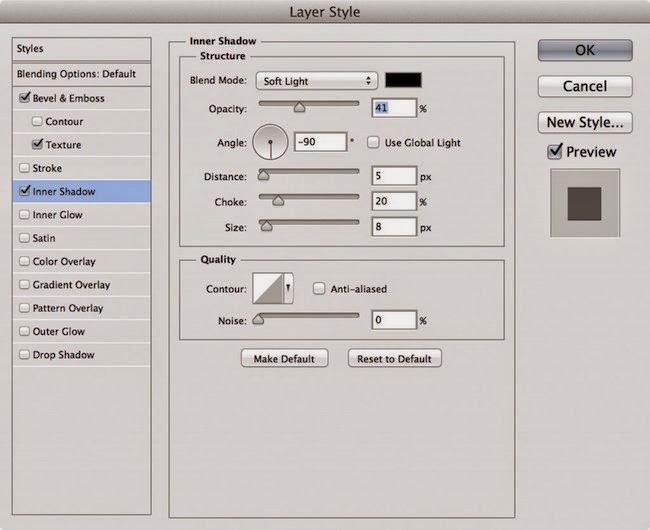650x530 pixels.
Task: Click the Angle dial control
Action: [270, 142]
